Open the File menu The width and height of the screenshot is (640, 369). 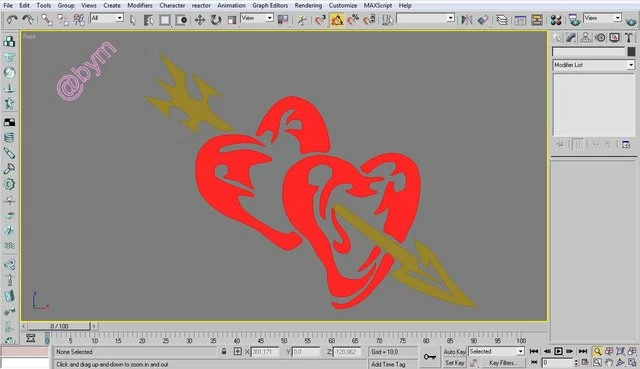[x=8, y=5]
